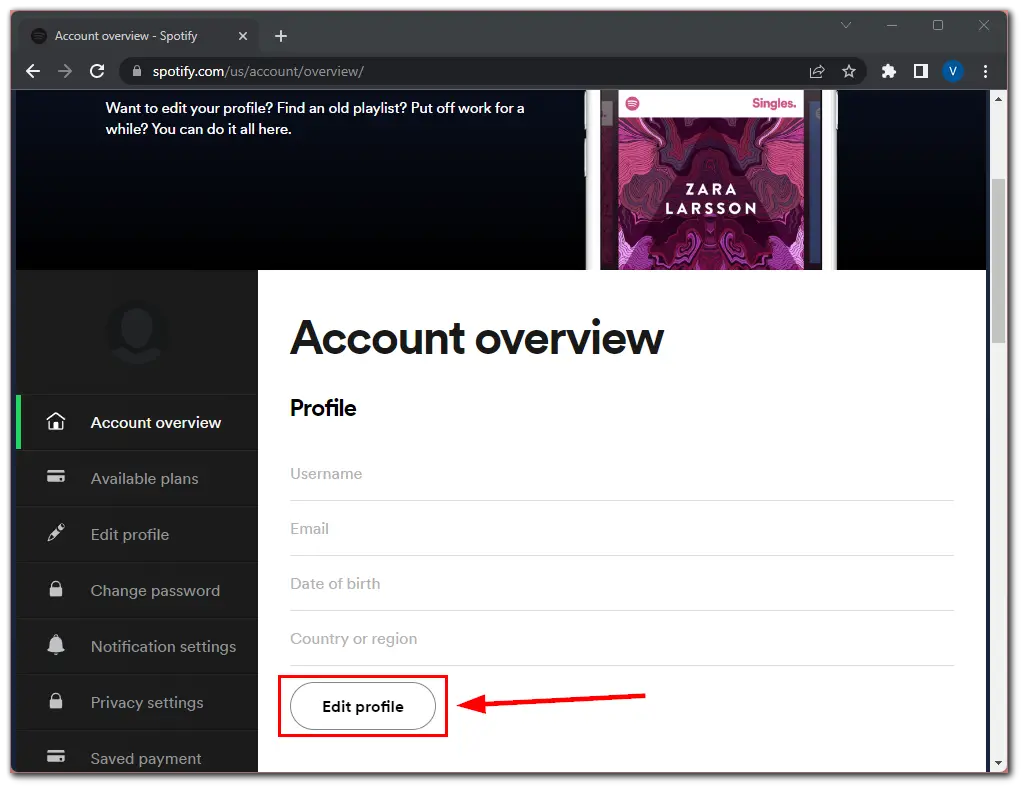1026x791 pixels.
Task: Click the page vertical scrollbar thumb
Action: 998,260
